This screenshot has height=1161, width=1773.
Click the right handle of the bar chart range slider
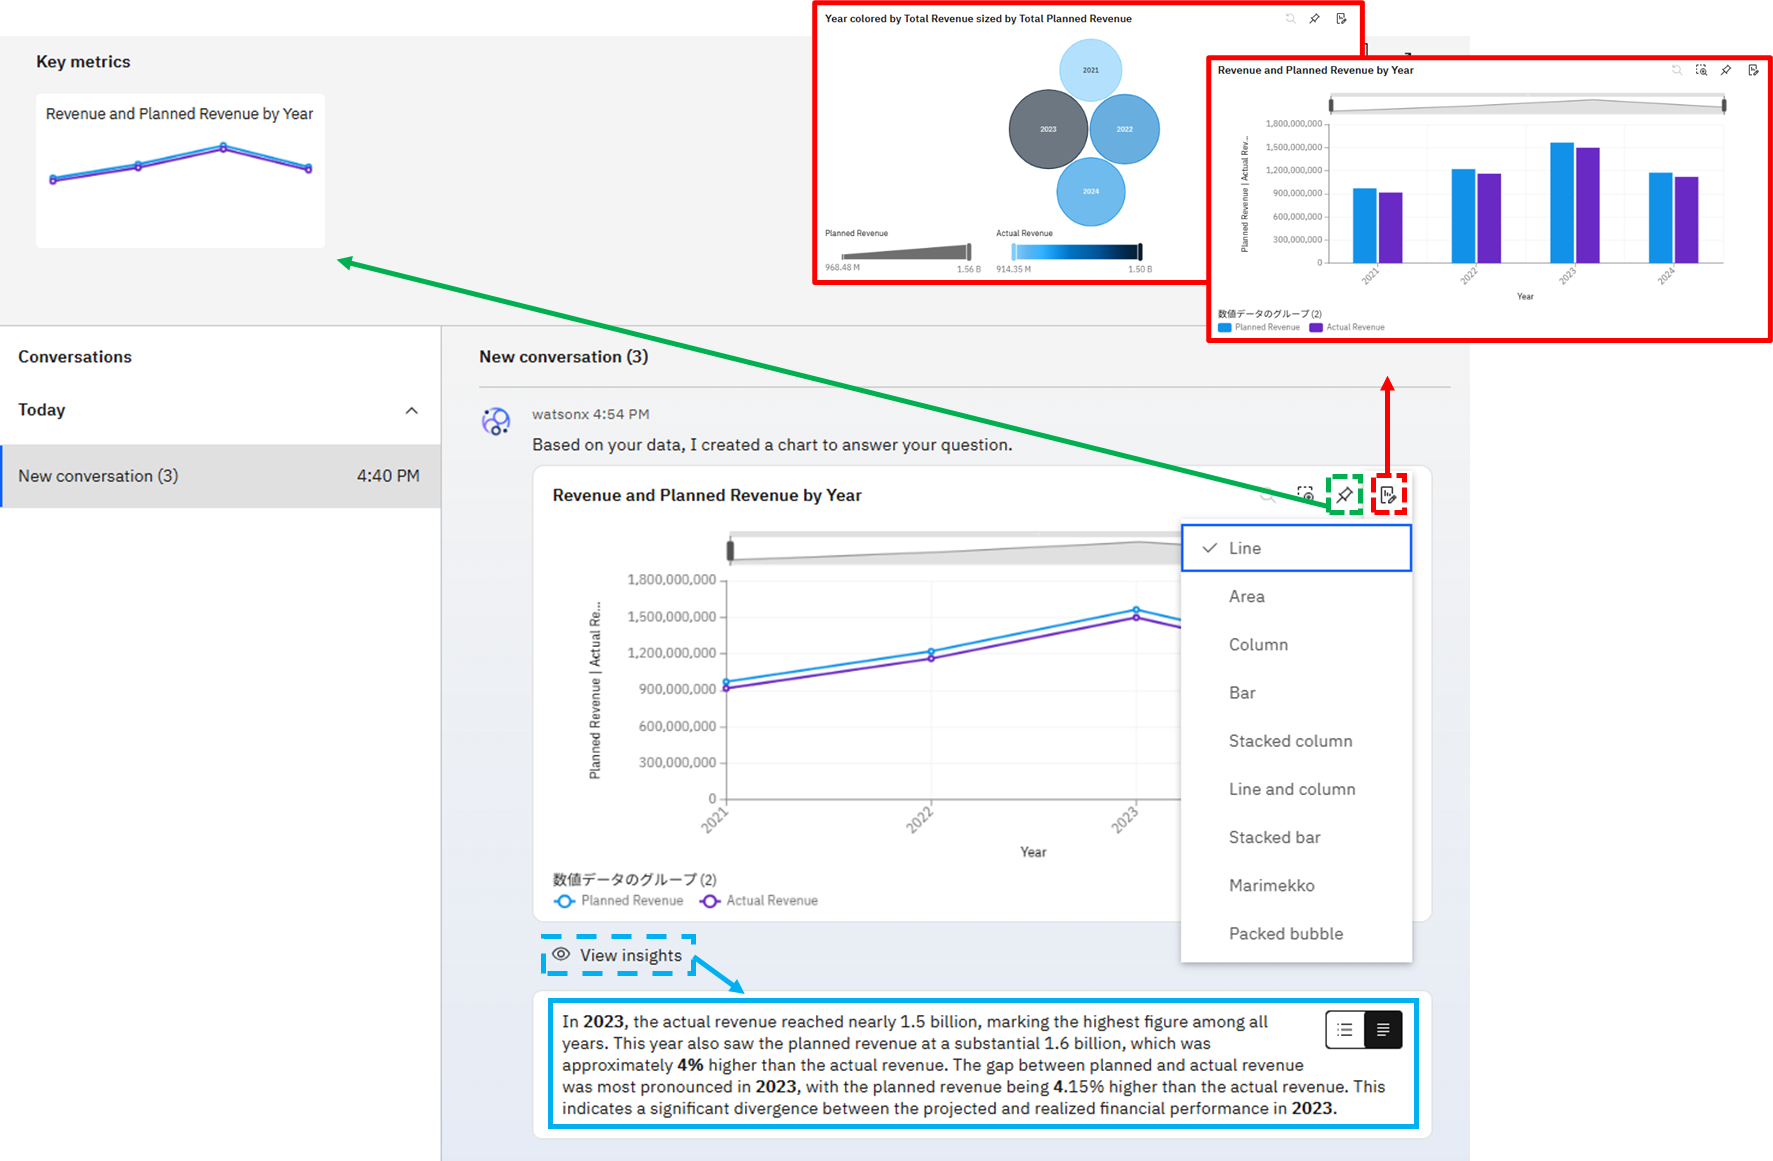point(1724,104)
